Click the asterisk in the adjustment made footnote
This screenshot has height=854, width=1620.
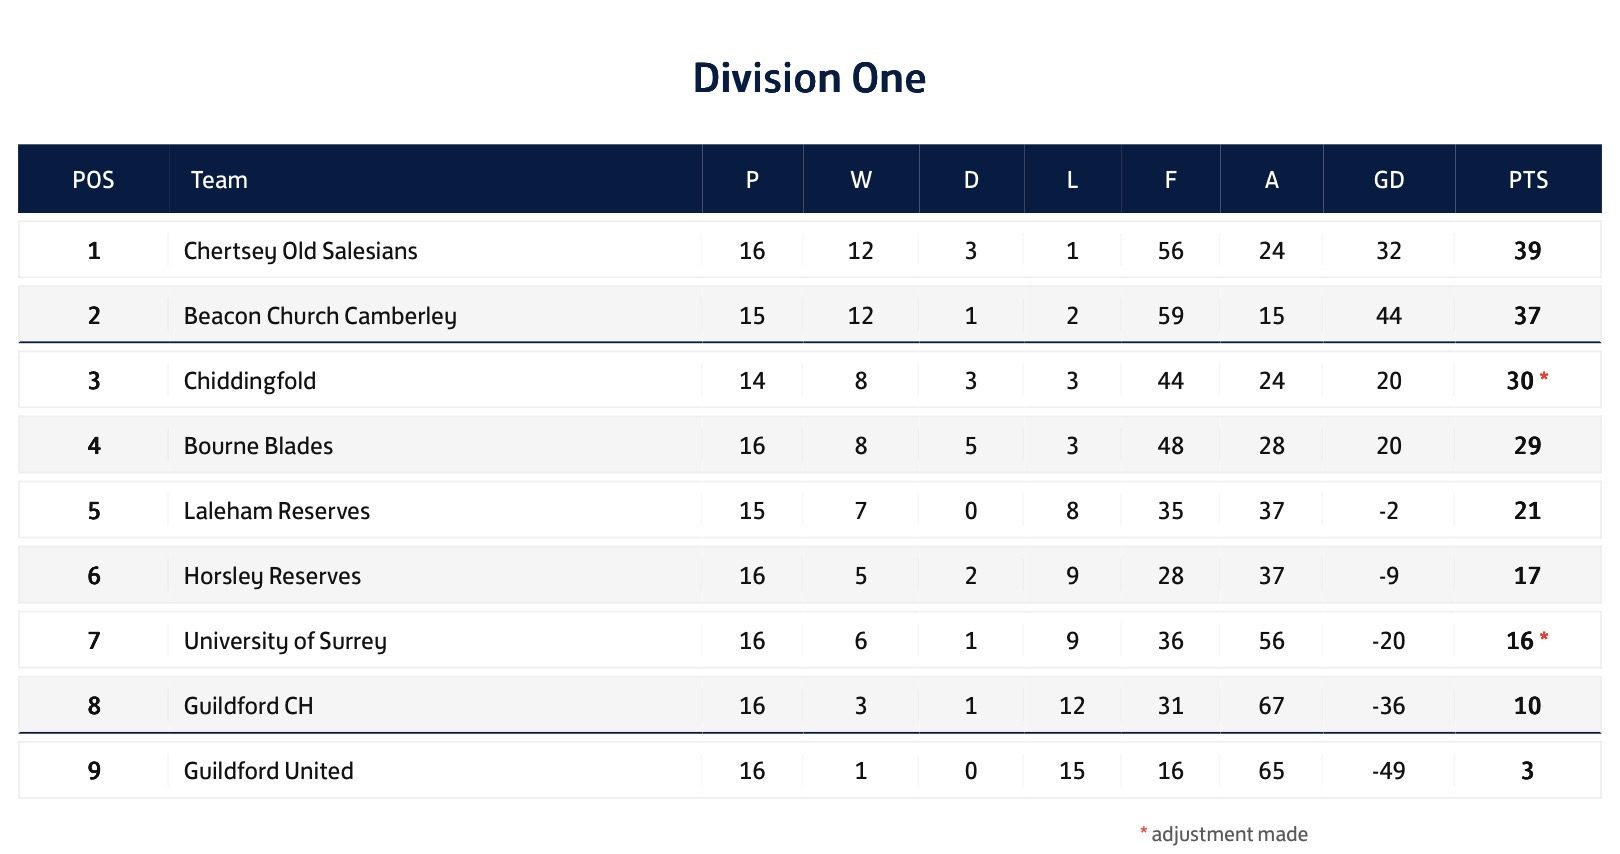pyautogui.click(x=1143, y=832)
